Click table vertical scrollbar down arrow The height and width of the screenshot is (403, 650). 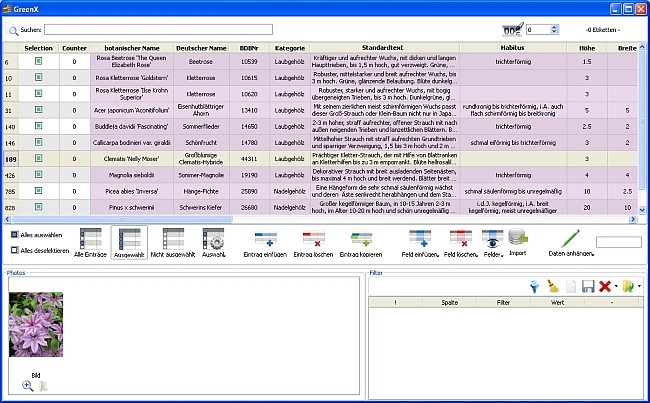click(642, 211)
